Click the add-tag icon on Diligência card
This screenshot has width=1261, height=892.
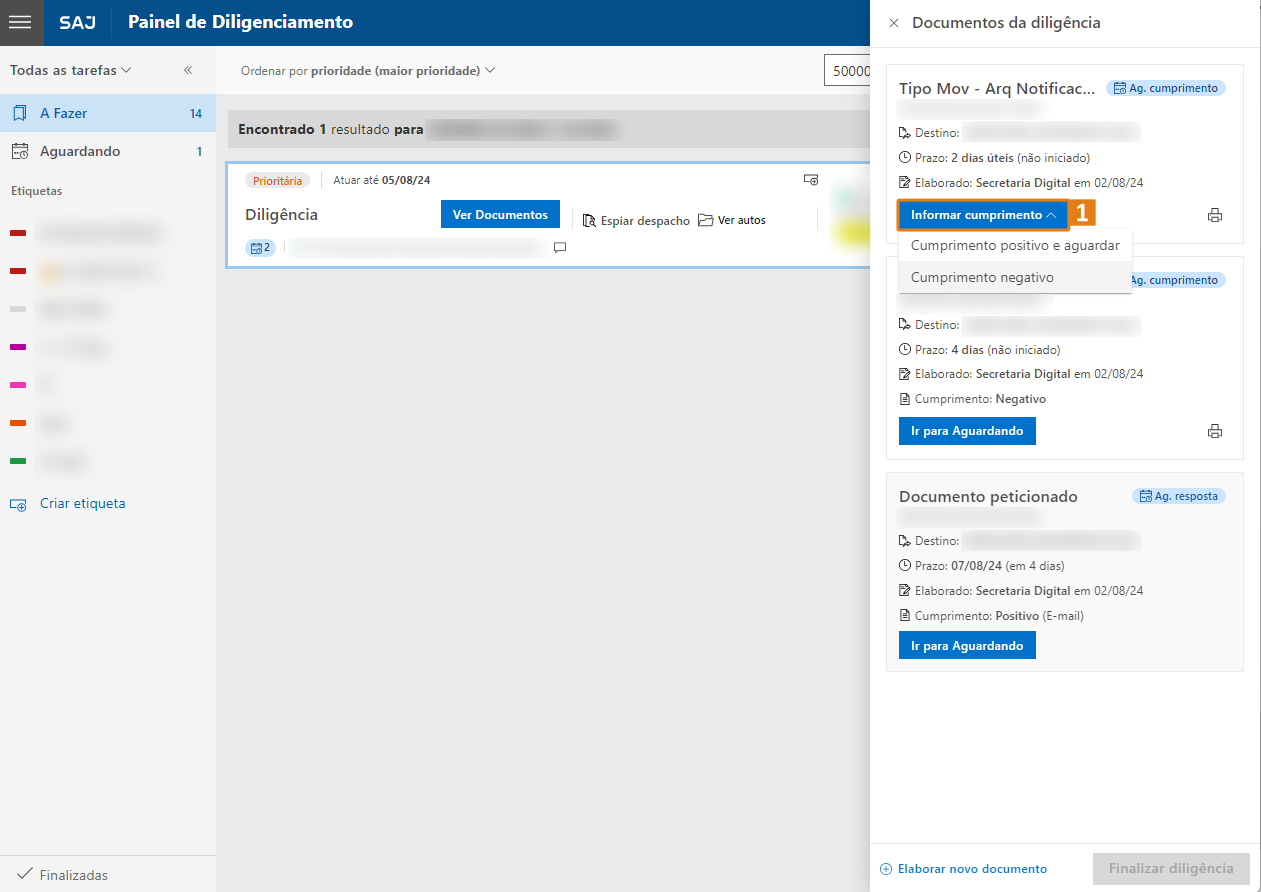pyautogui.click(x=811, y=180)
